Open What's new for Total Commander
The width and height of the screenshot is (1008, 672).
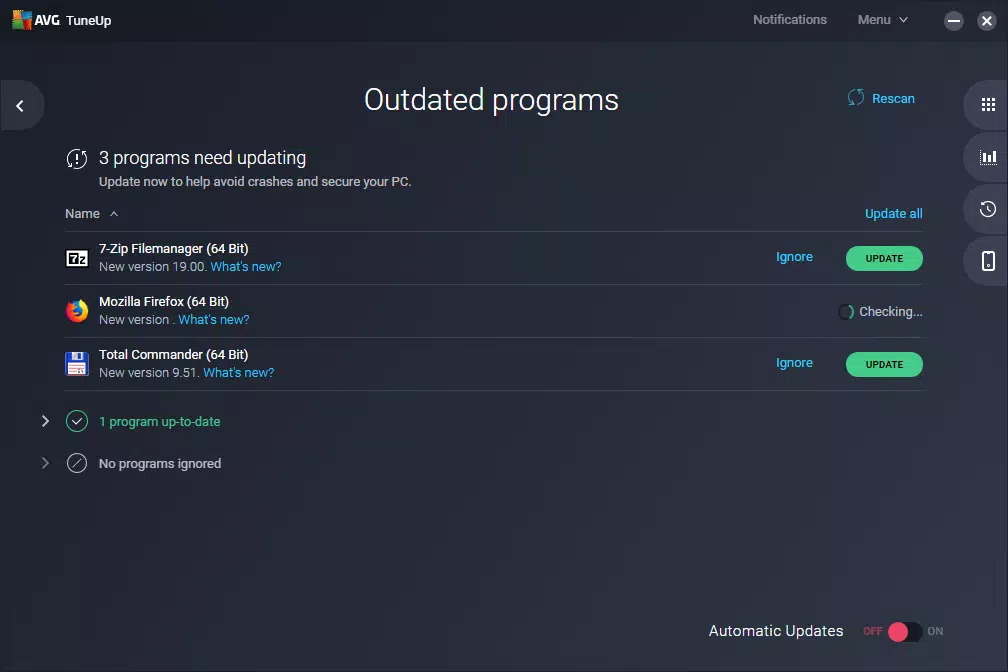click(238, 373)
